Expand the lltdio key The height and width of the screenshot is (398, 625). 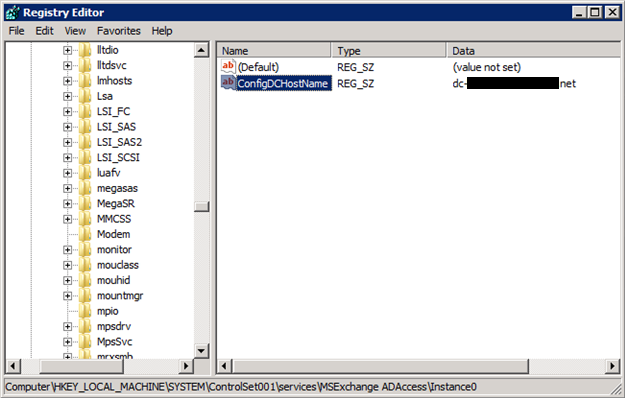(x=67, y=50)
